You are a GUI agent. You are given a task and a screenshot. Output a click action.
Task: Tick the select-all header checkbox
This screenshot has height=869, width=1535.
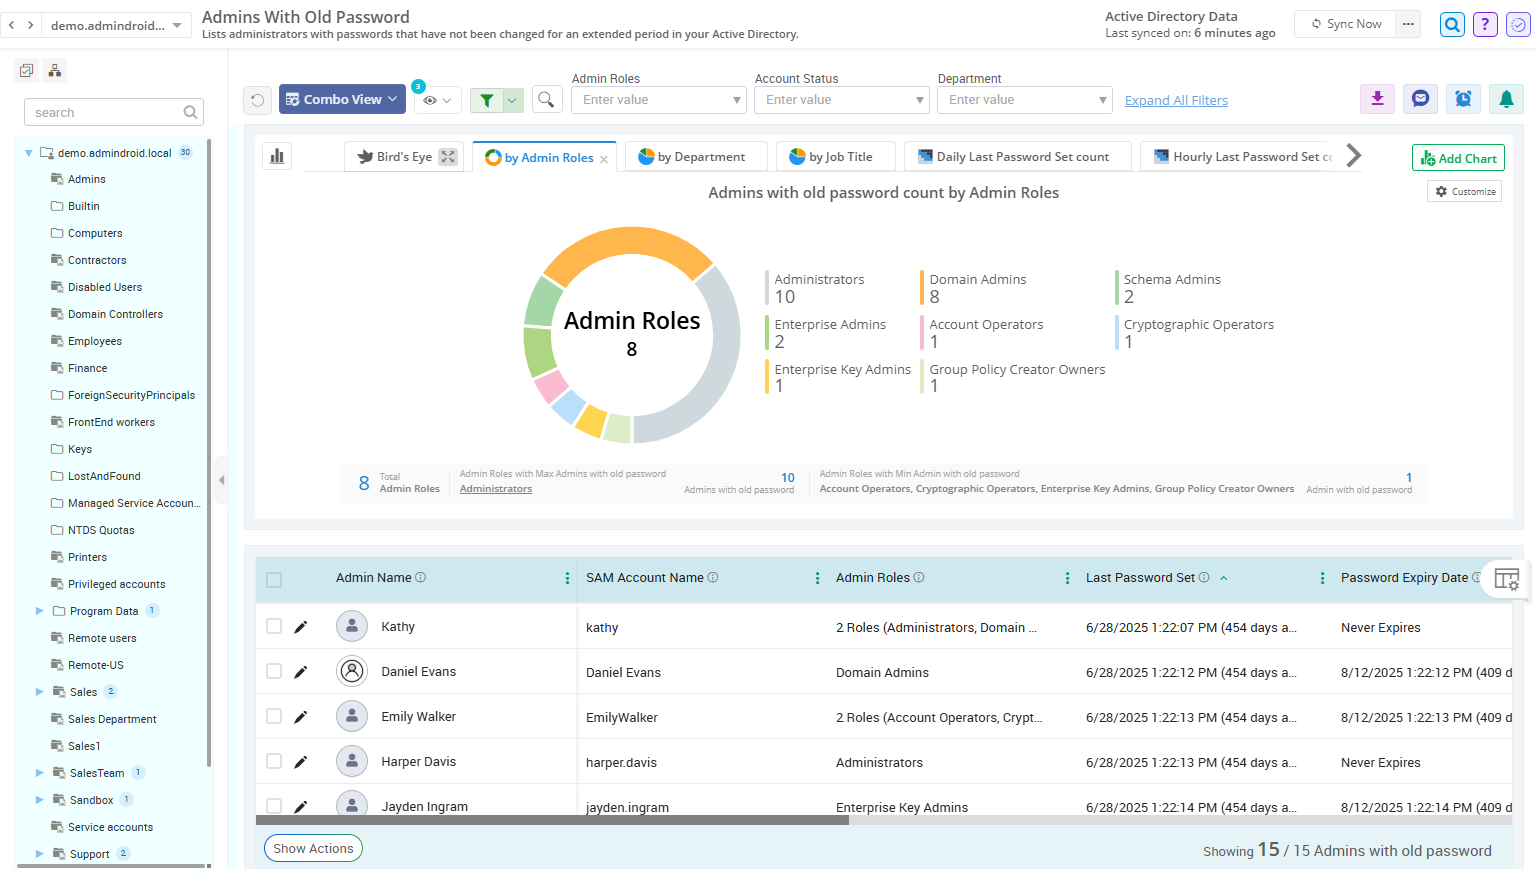[274, 580]
